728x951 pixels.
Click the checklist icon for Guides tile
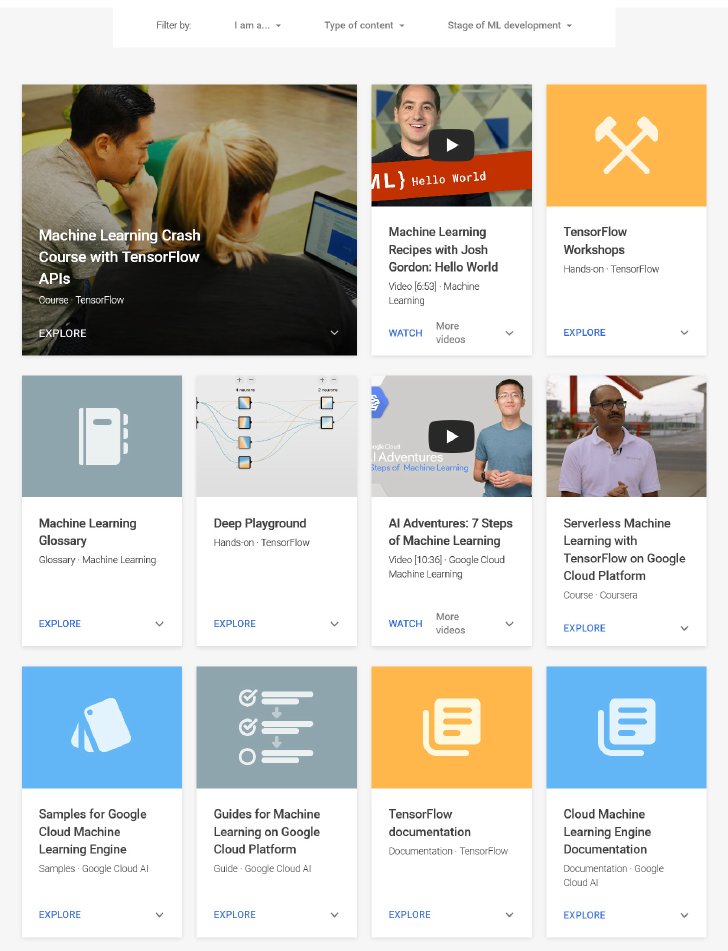[276, 727]
